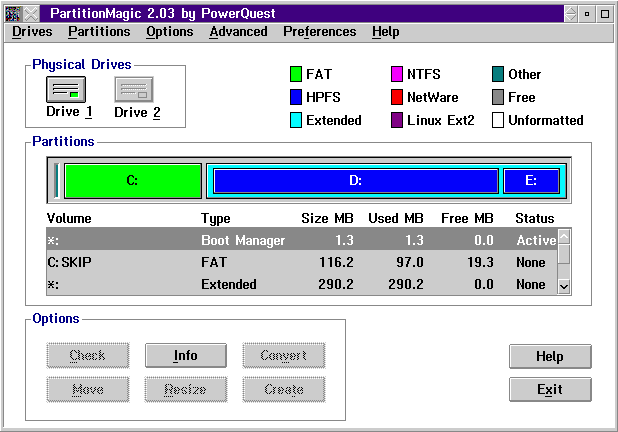Viewport: 618px width, 432px height.
Task: Click the 19.3 free MB value
Action: (480, 262)
